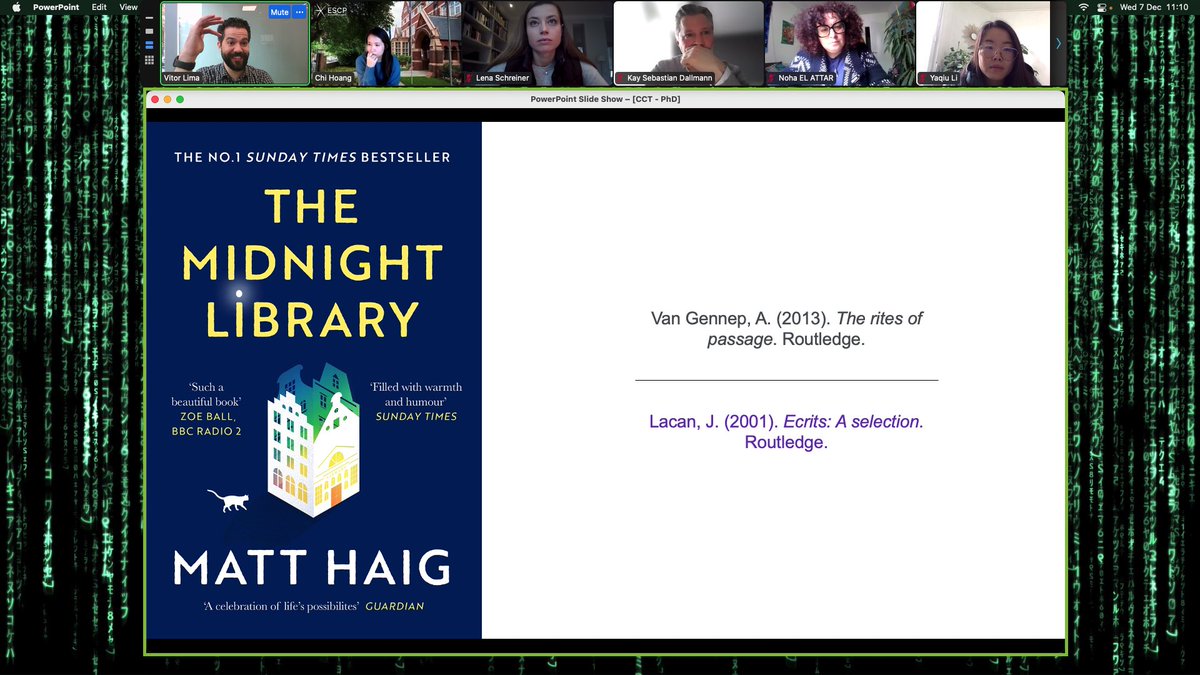
Task: Select Chi Hoang's video thumbnail
Action: 385,43
